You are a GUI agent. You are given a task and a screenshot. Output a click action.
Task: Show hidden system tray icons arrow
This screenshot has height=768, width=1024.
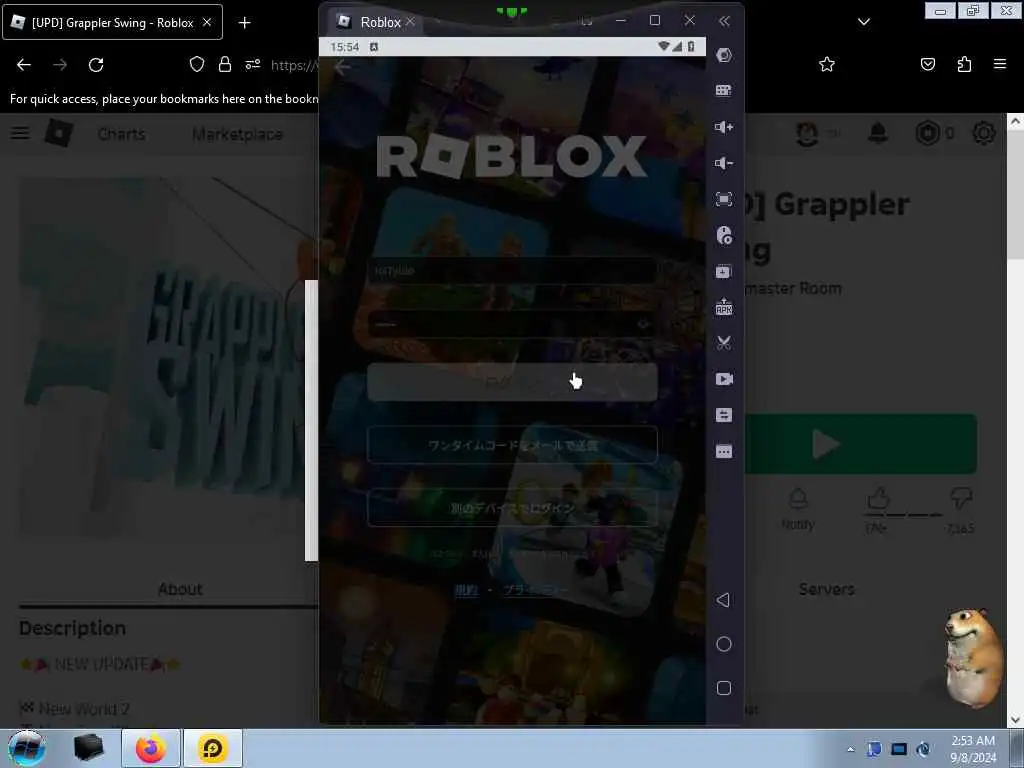(x=850, y=749)
